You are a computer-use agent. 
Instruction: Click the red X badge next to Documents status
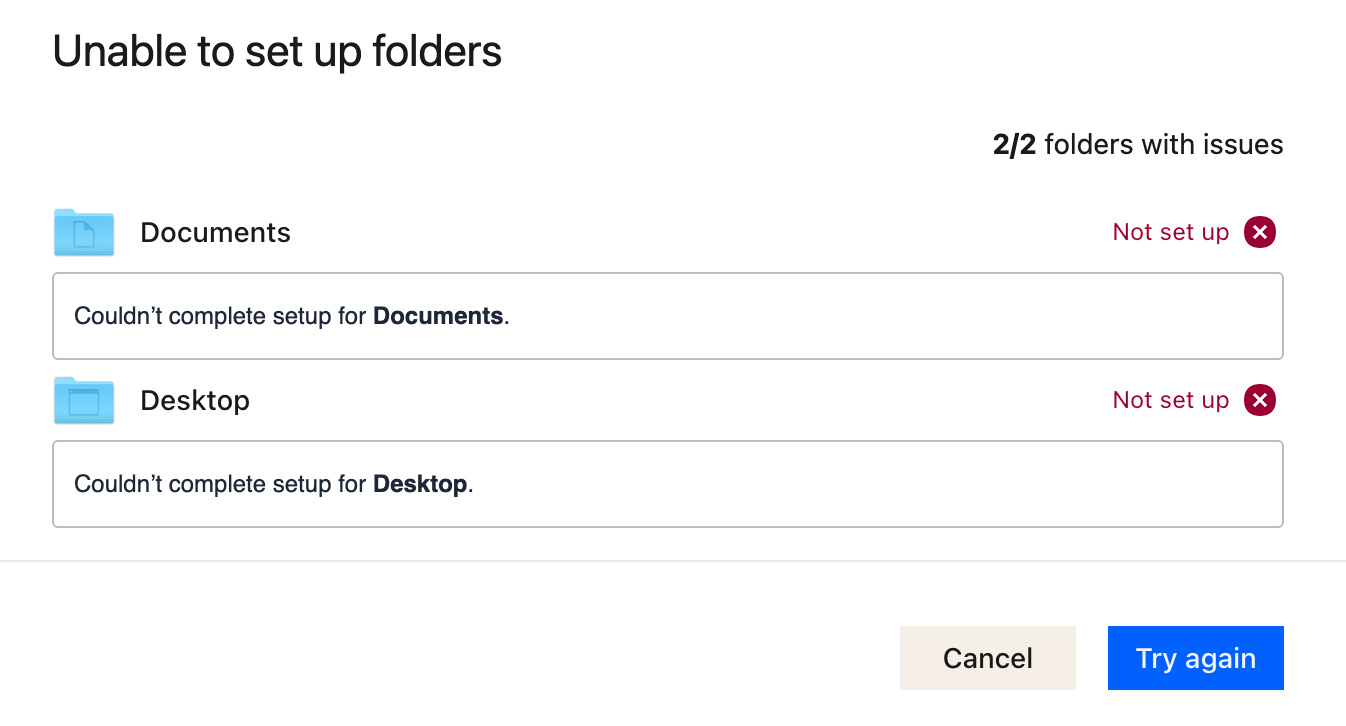point(1260,232)
